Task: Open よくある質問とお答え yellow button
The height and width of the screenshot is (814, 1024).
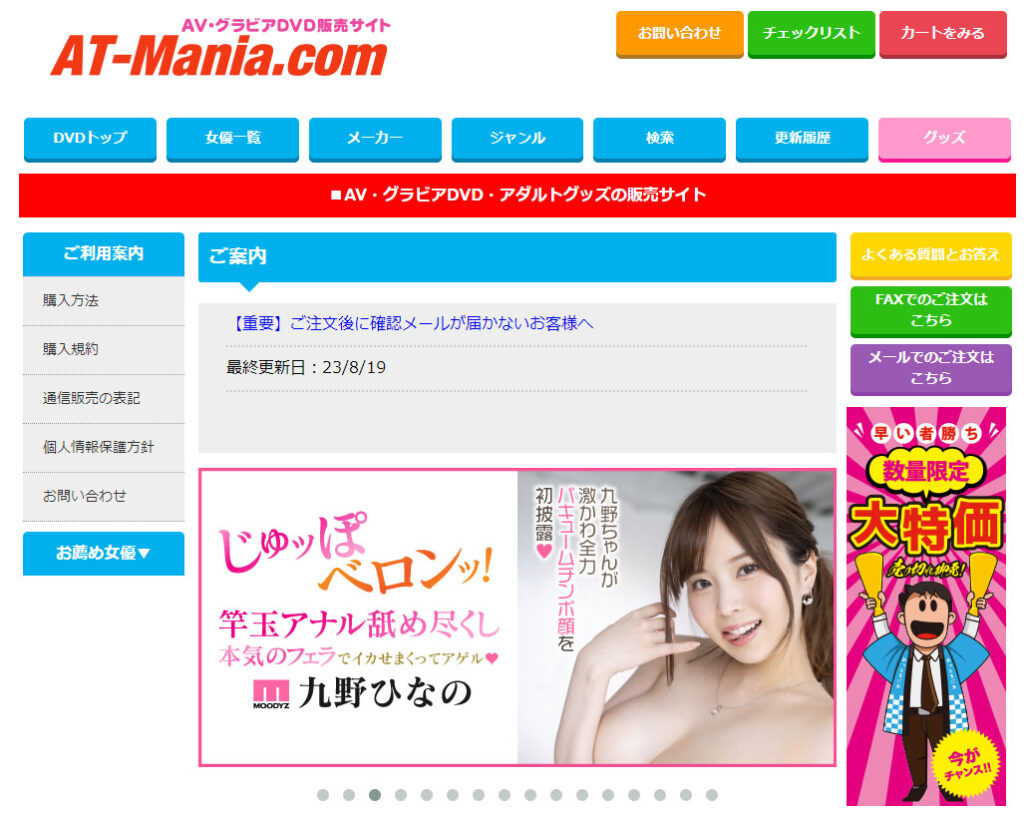Action: pyautogui.click(x=931, y=255)
